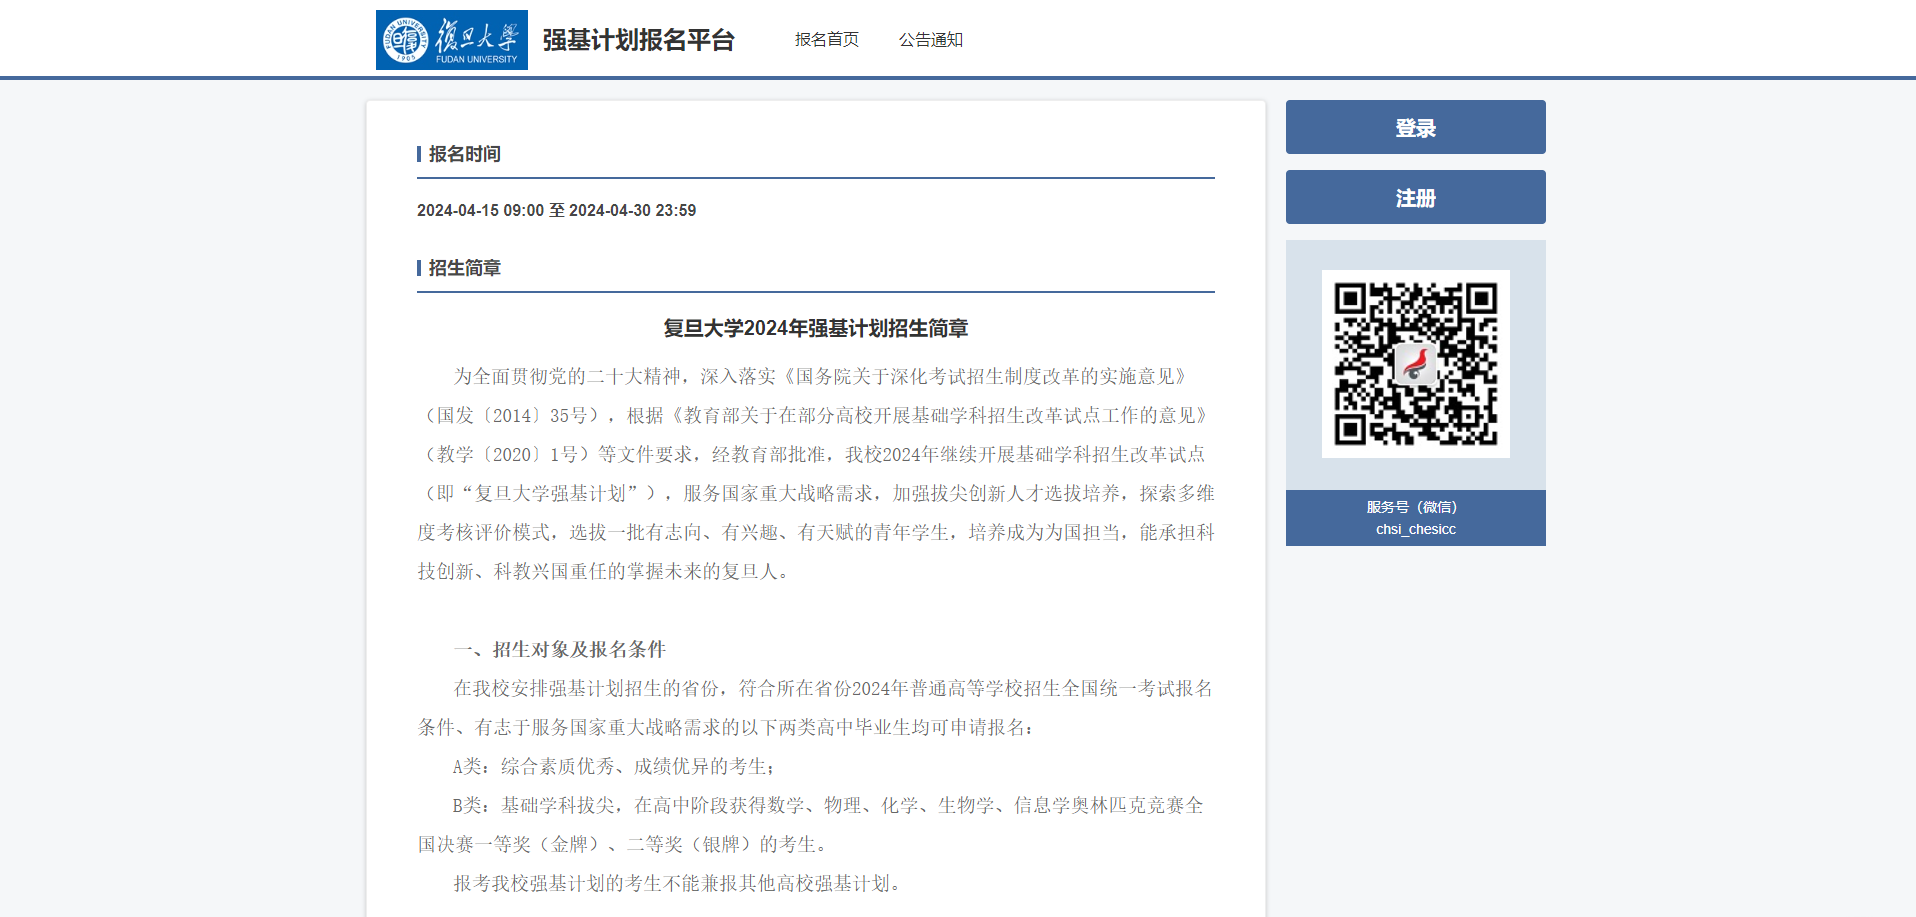Click the 一、招生对象及报名条件 subheading

(560, 649)
